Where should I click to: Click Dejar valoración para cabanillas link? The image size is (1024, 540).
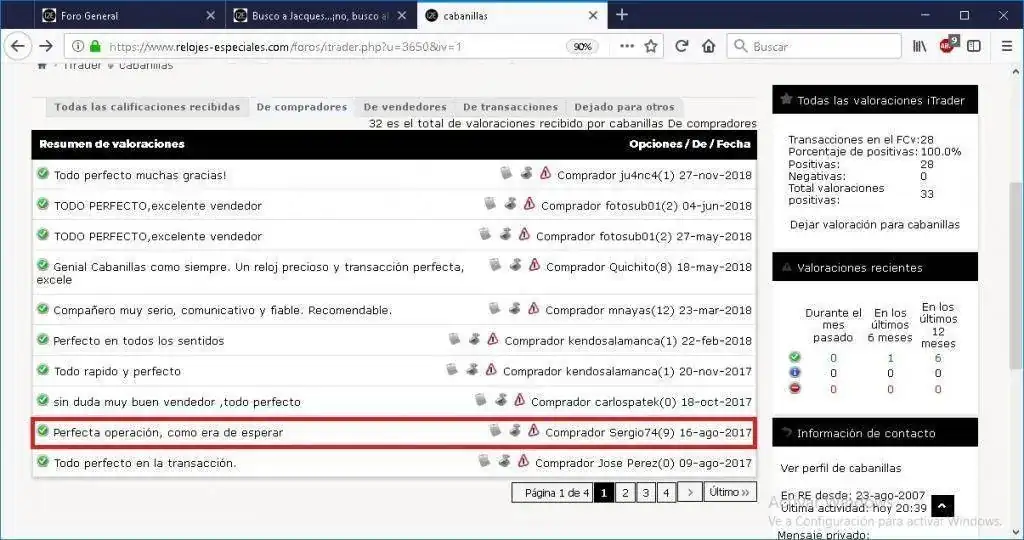coord(874,225)
